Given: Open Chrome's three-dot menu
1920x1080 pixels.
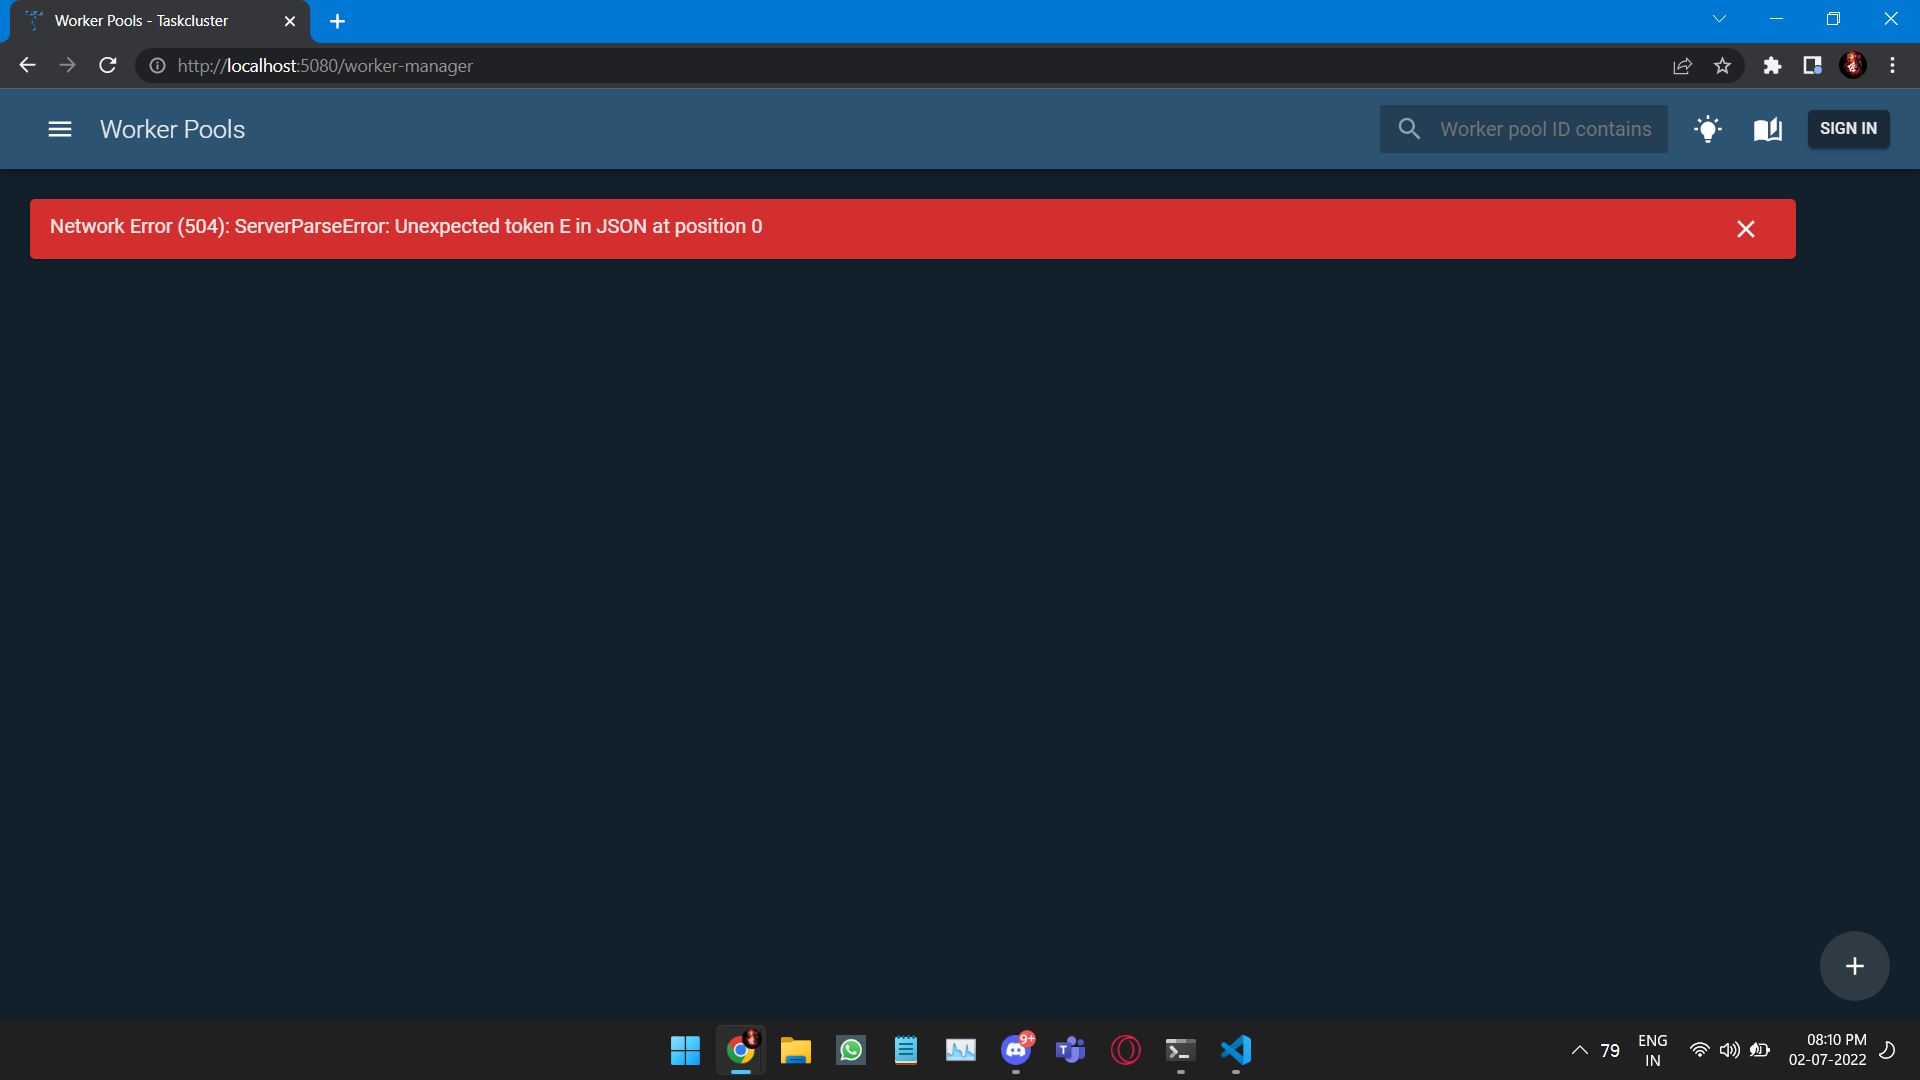Looking at the screenshot, I should pos(1892,65).
